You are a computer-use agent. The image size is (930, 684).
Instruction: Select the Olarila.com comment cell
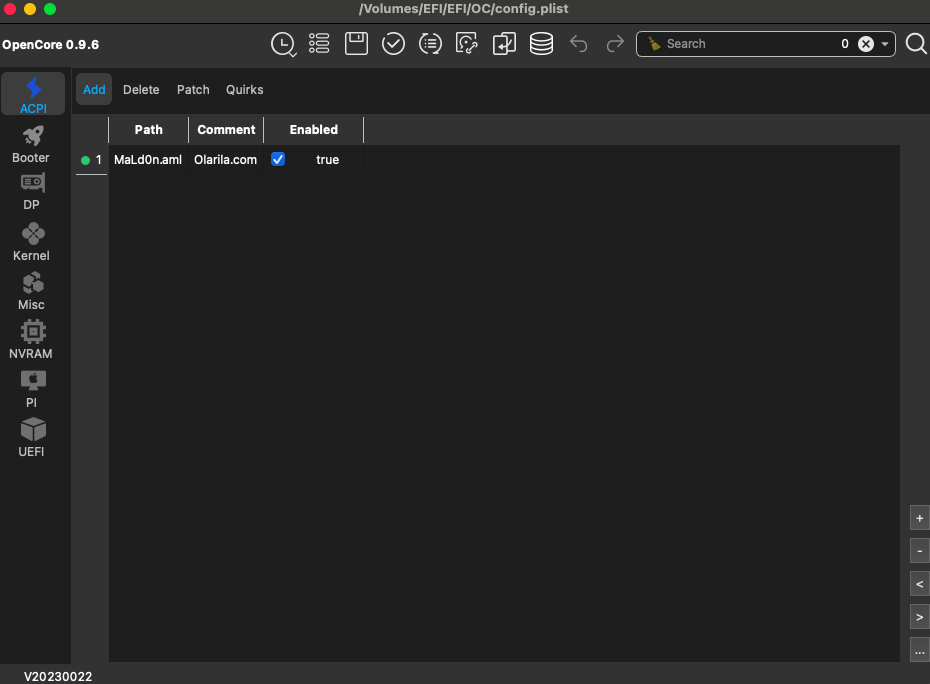pos(226,160)
